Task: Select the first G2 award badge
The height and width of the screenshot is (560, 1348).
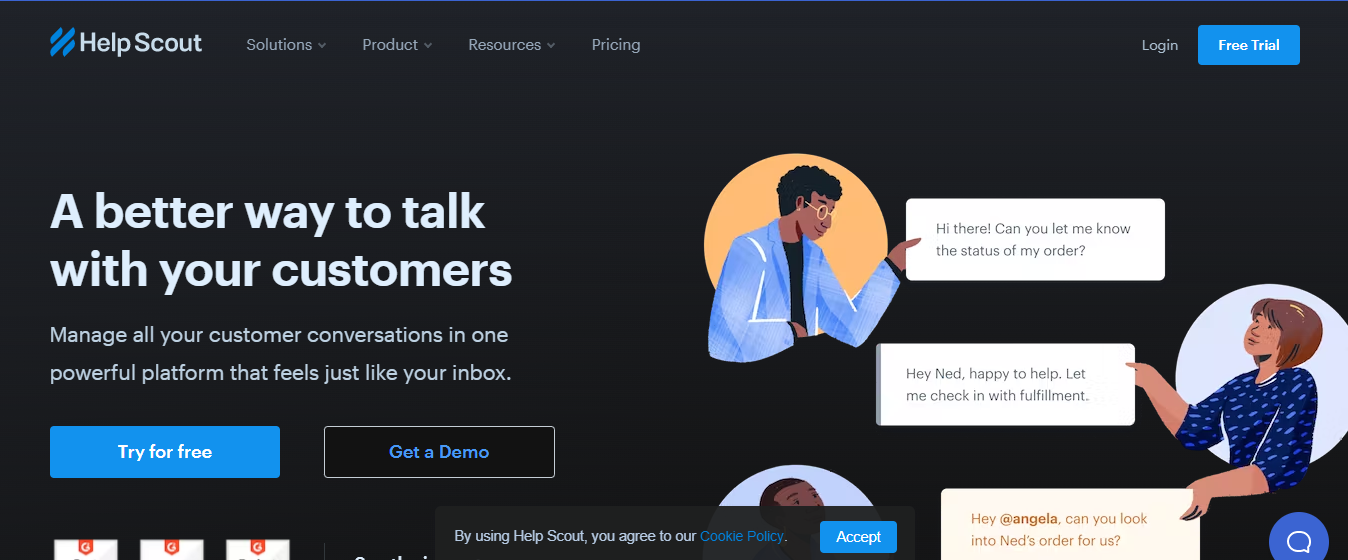Action: point(85,549)
